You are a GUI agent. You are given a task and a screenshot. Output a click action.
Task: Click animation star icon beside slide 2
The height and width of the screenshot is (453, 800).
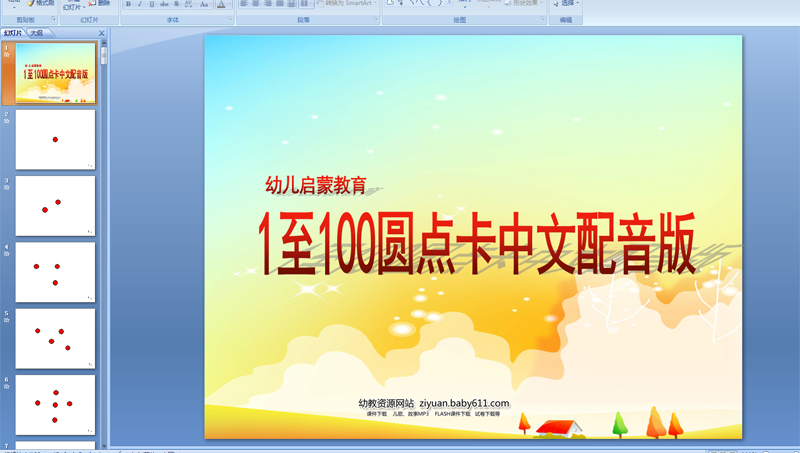pos(7,121)
